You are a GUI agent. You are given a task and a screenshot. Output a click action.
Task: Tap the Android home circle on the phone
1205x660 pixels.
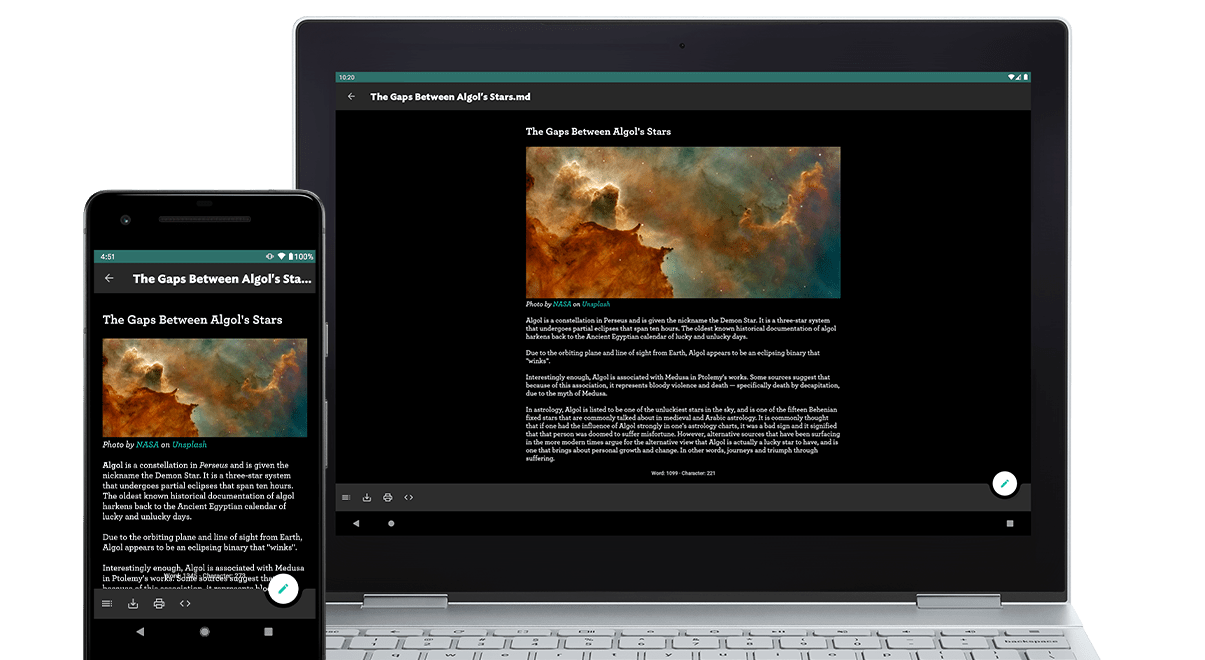coord(205,632)
